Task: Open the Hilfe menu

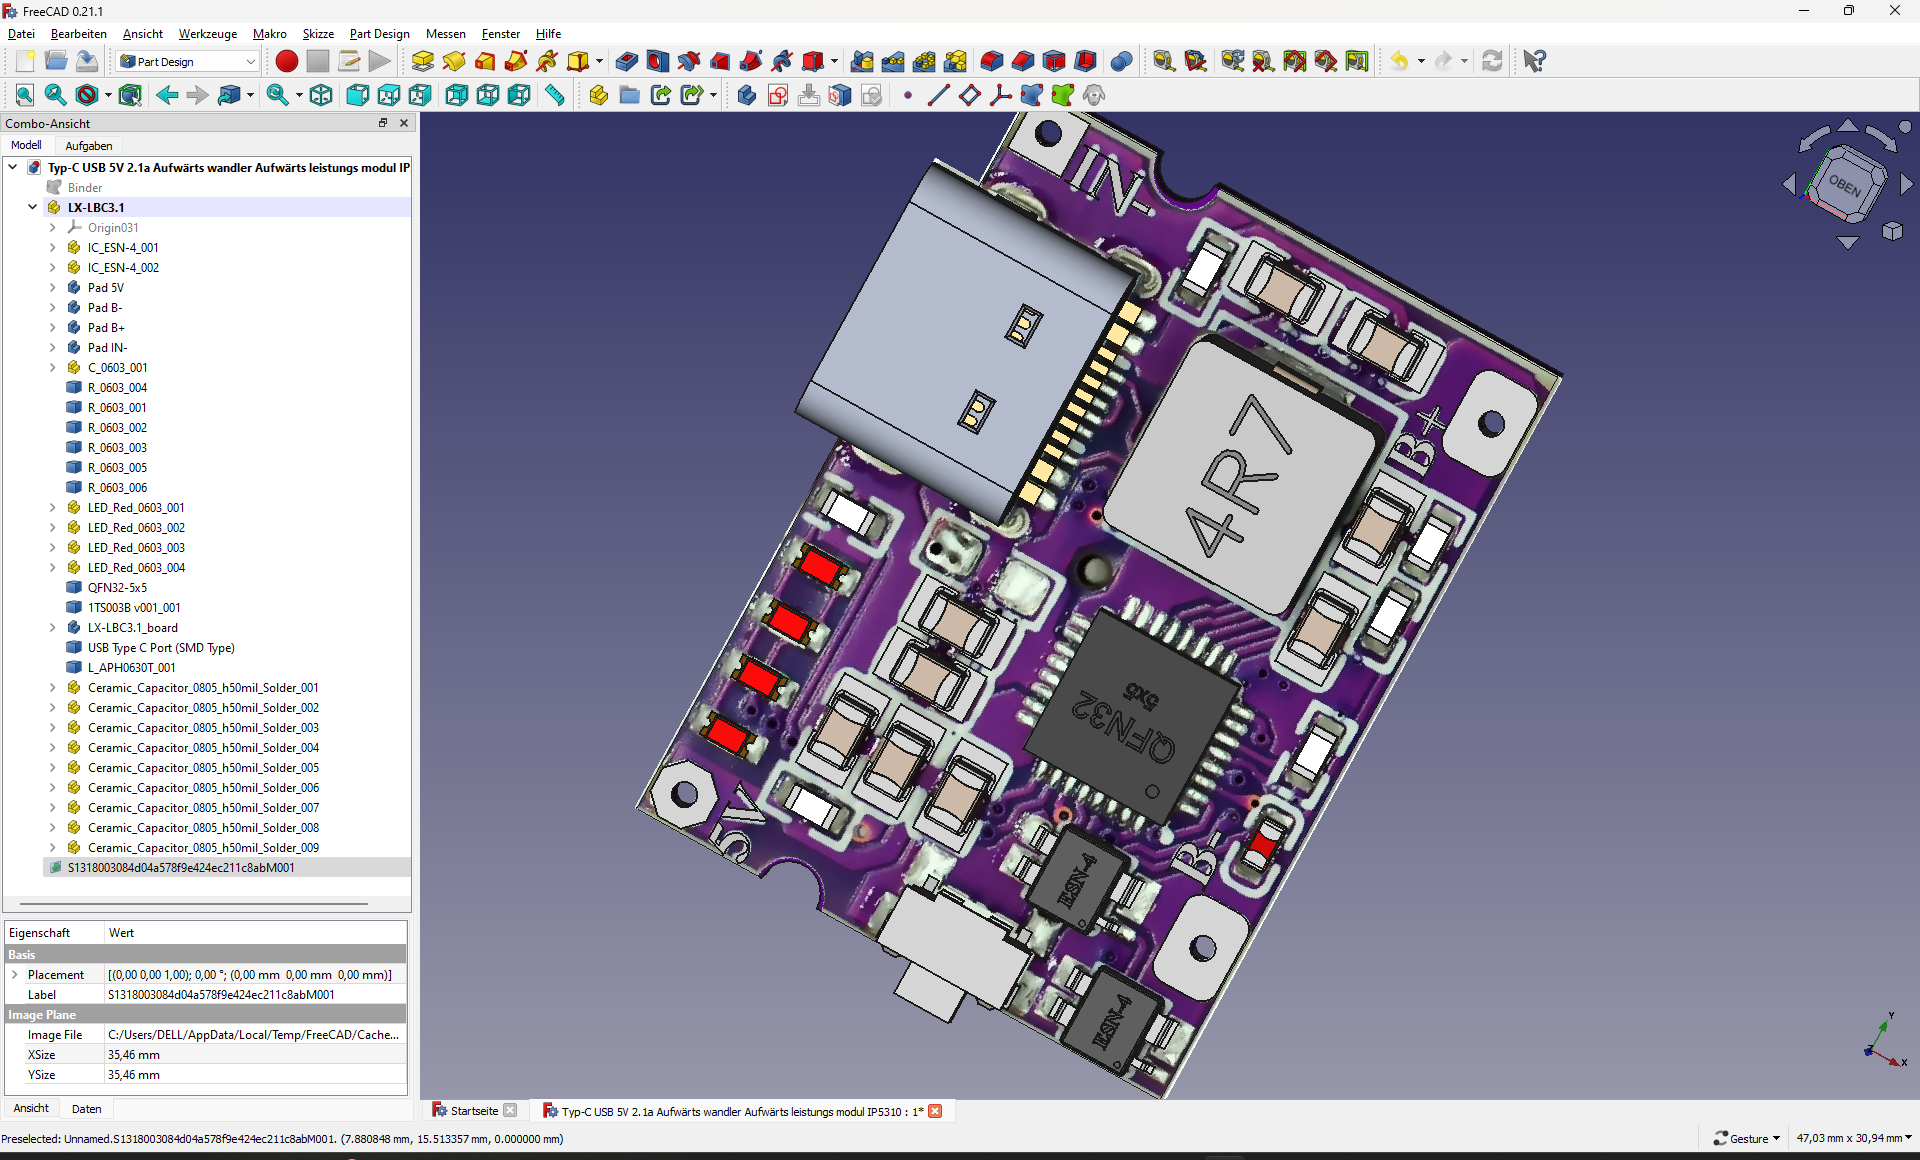Action: point(548,33)
